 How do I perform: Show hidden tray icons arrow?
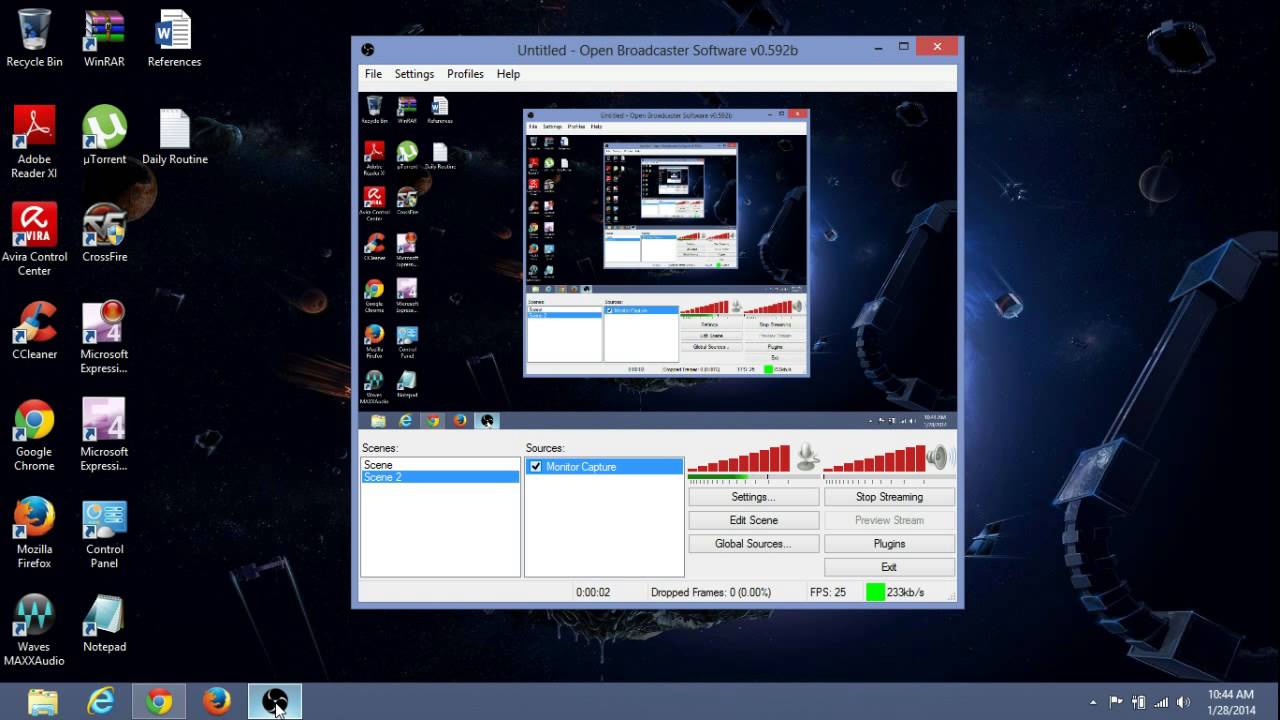1093,702
